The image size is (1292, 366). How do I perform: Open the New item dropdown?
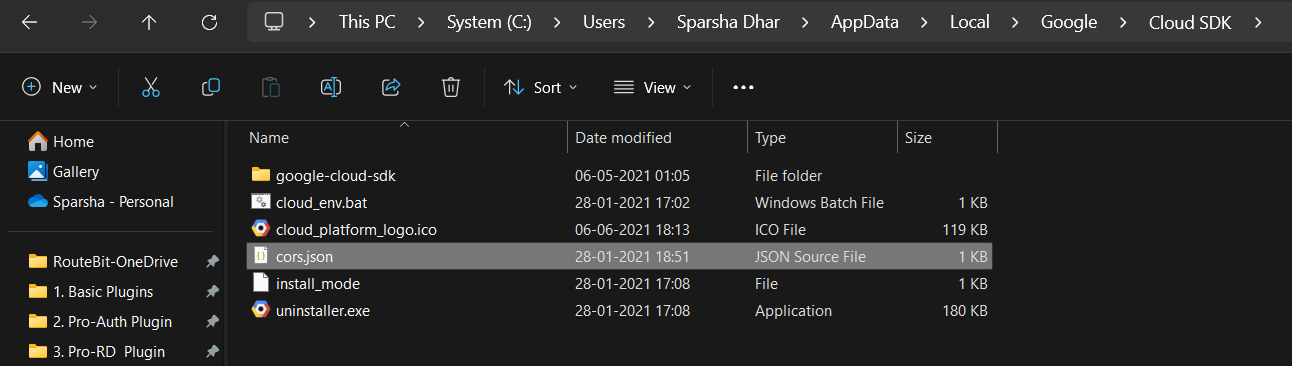point(59,87)
